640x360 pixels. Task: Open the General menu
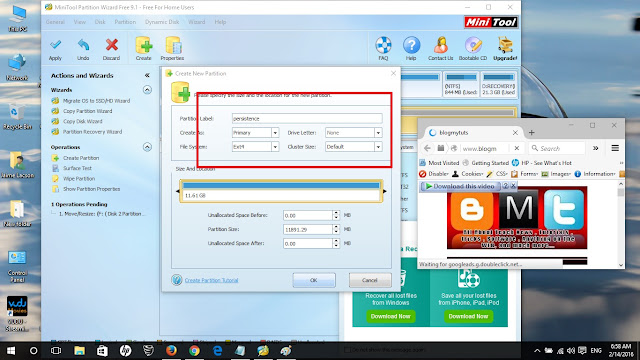[x=55, y=22]
